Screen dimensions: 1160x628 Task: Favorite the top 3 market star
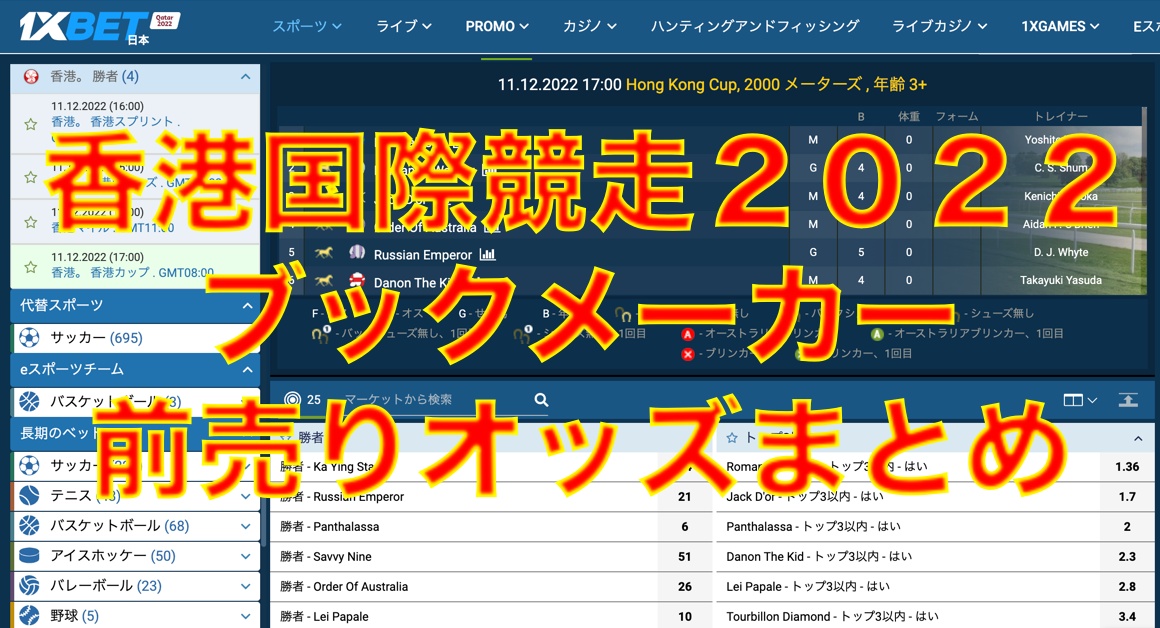[732, 438]
